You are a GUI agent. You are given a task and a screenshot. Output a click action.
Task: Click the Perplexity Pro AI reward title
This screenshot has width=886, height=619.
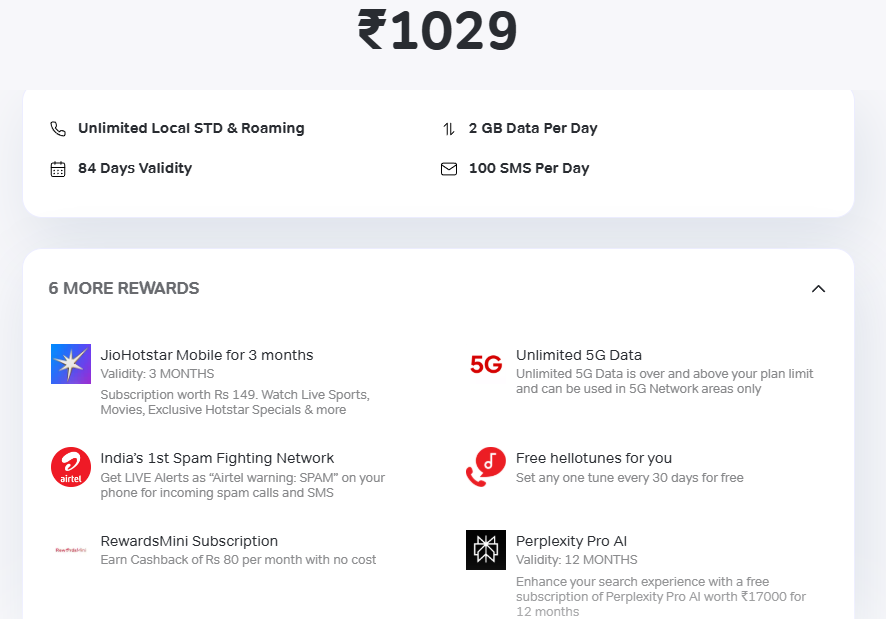tap(571, 541)
